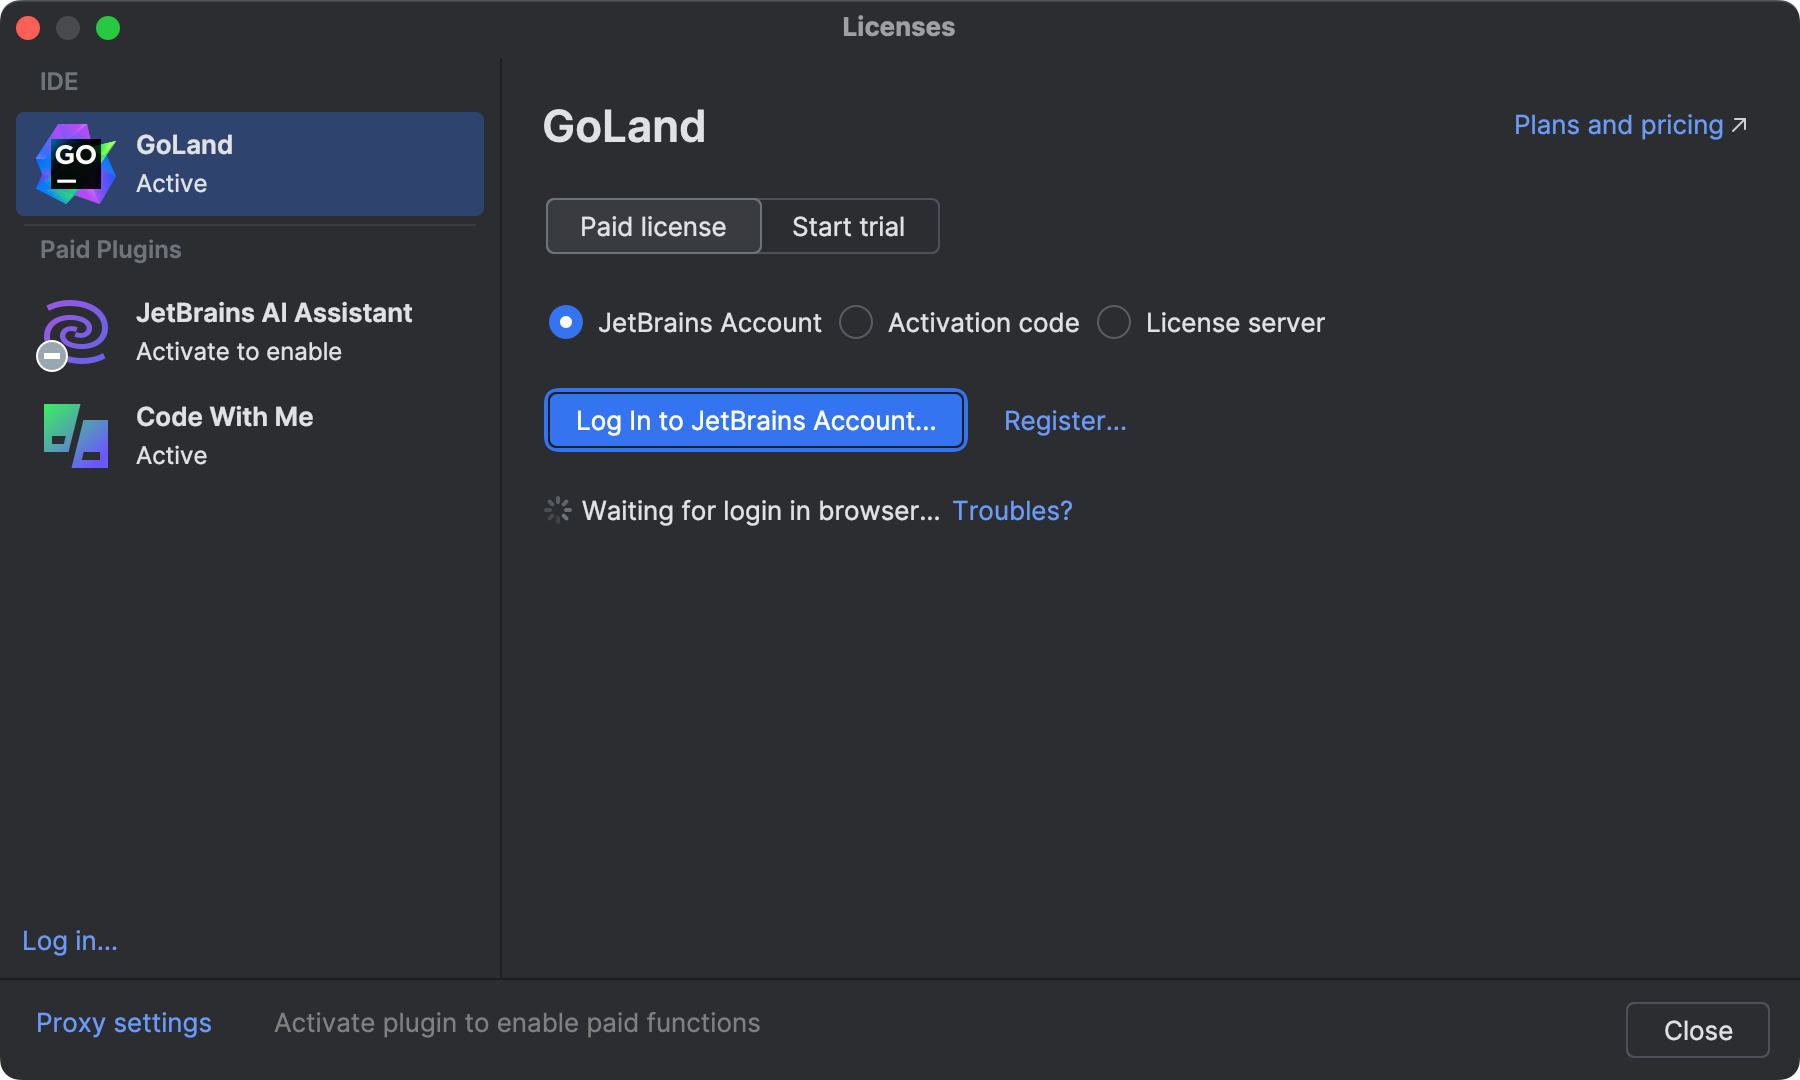Viewport: 1800px width, 1080px height.
Task: Click the Log in link at sidebar bottom
Action: click(69, 940)
